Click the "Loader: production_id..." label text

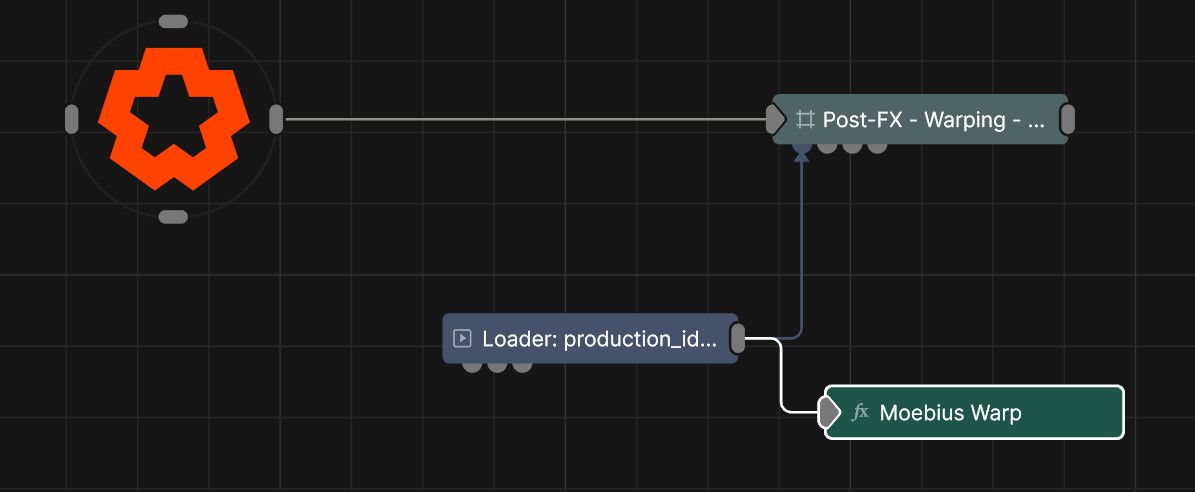600,339
